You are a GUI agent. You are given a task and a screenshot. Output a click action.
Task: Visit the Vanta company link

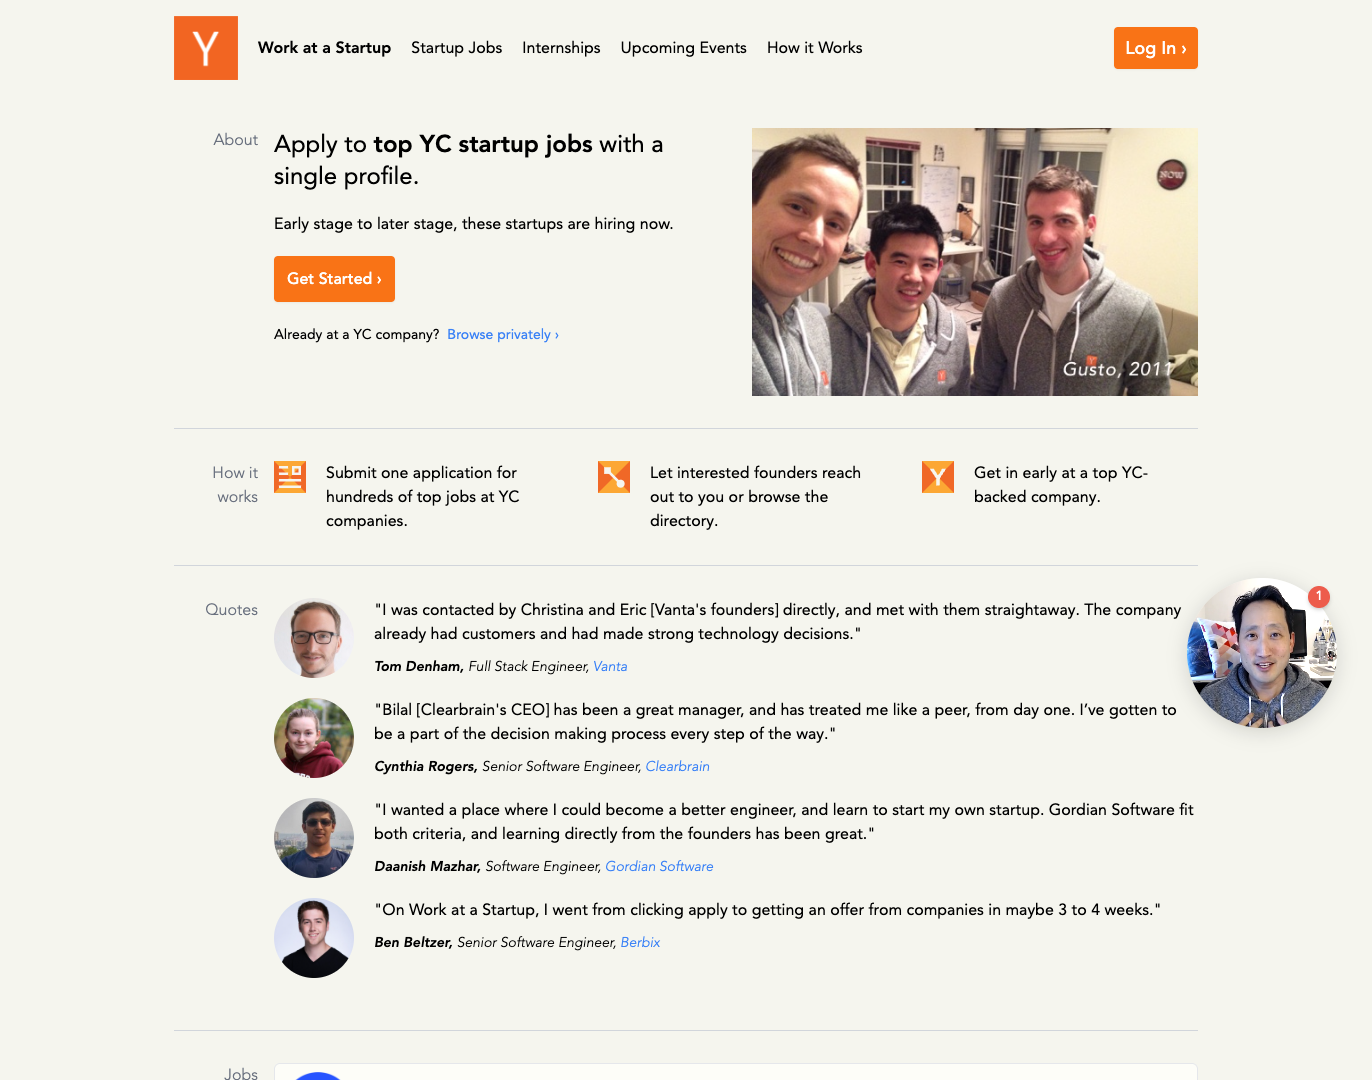pos(610,666)
